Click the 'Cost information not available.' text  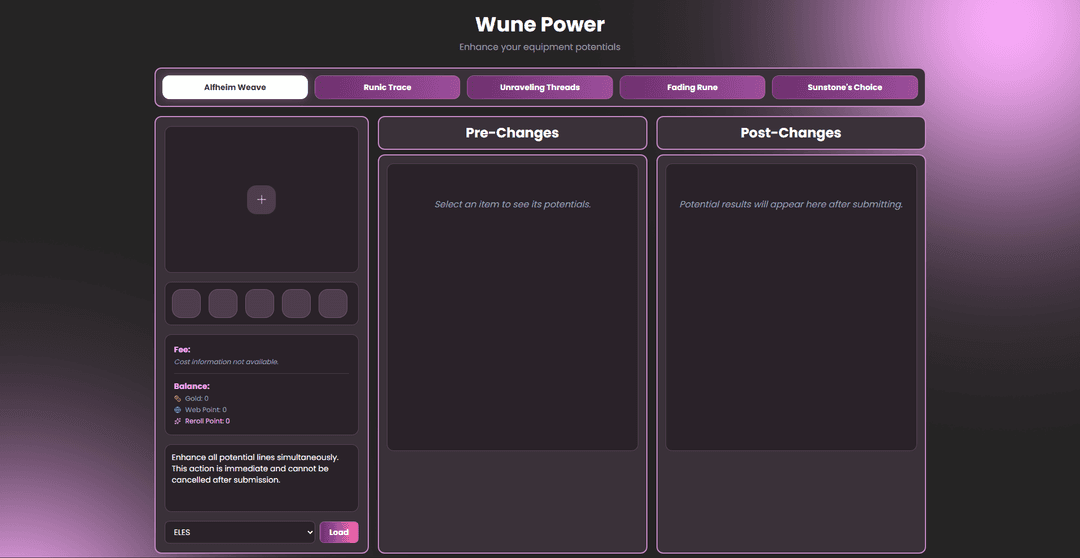click(227, 362)
